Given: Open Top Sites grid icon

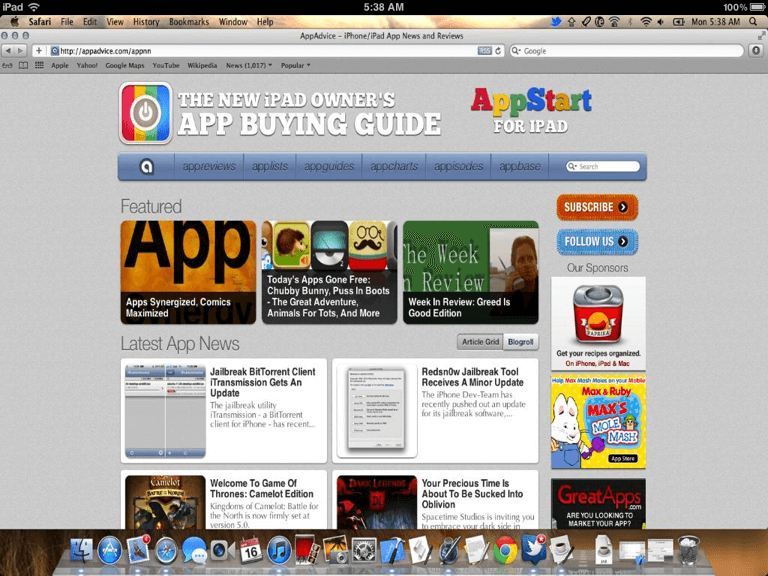Looking at the screenshot, I should (39, 65).
